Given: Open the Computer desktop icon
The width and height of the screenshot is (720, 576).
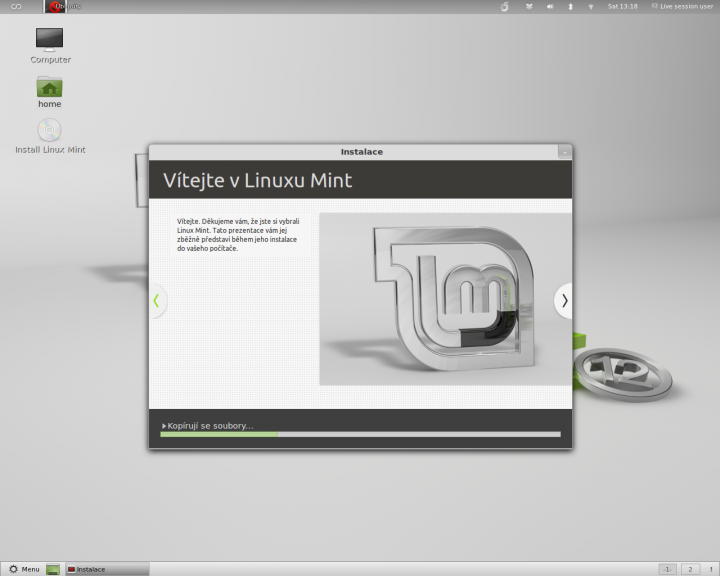Looking at the screenshot, I should pos(50,45).
